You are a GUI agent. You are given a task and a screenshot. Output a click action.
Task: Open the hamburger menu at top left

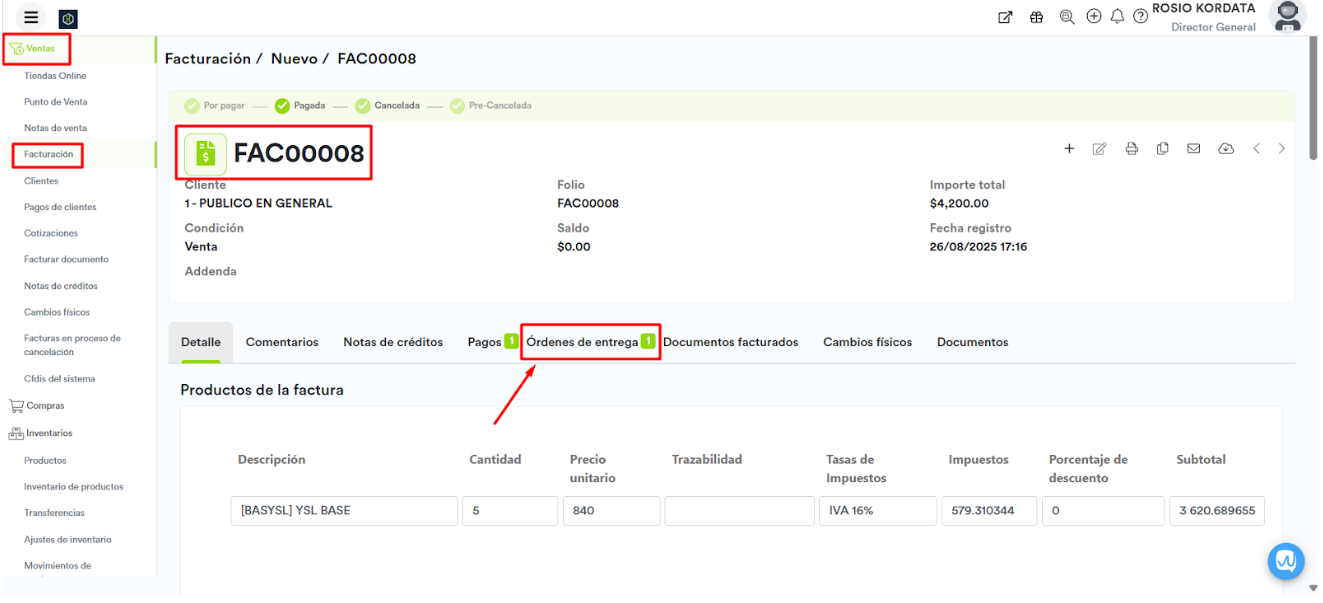click(x=31, y=17)
